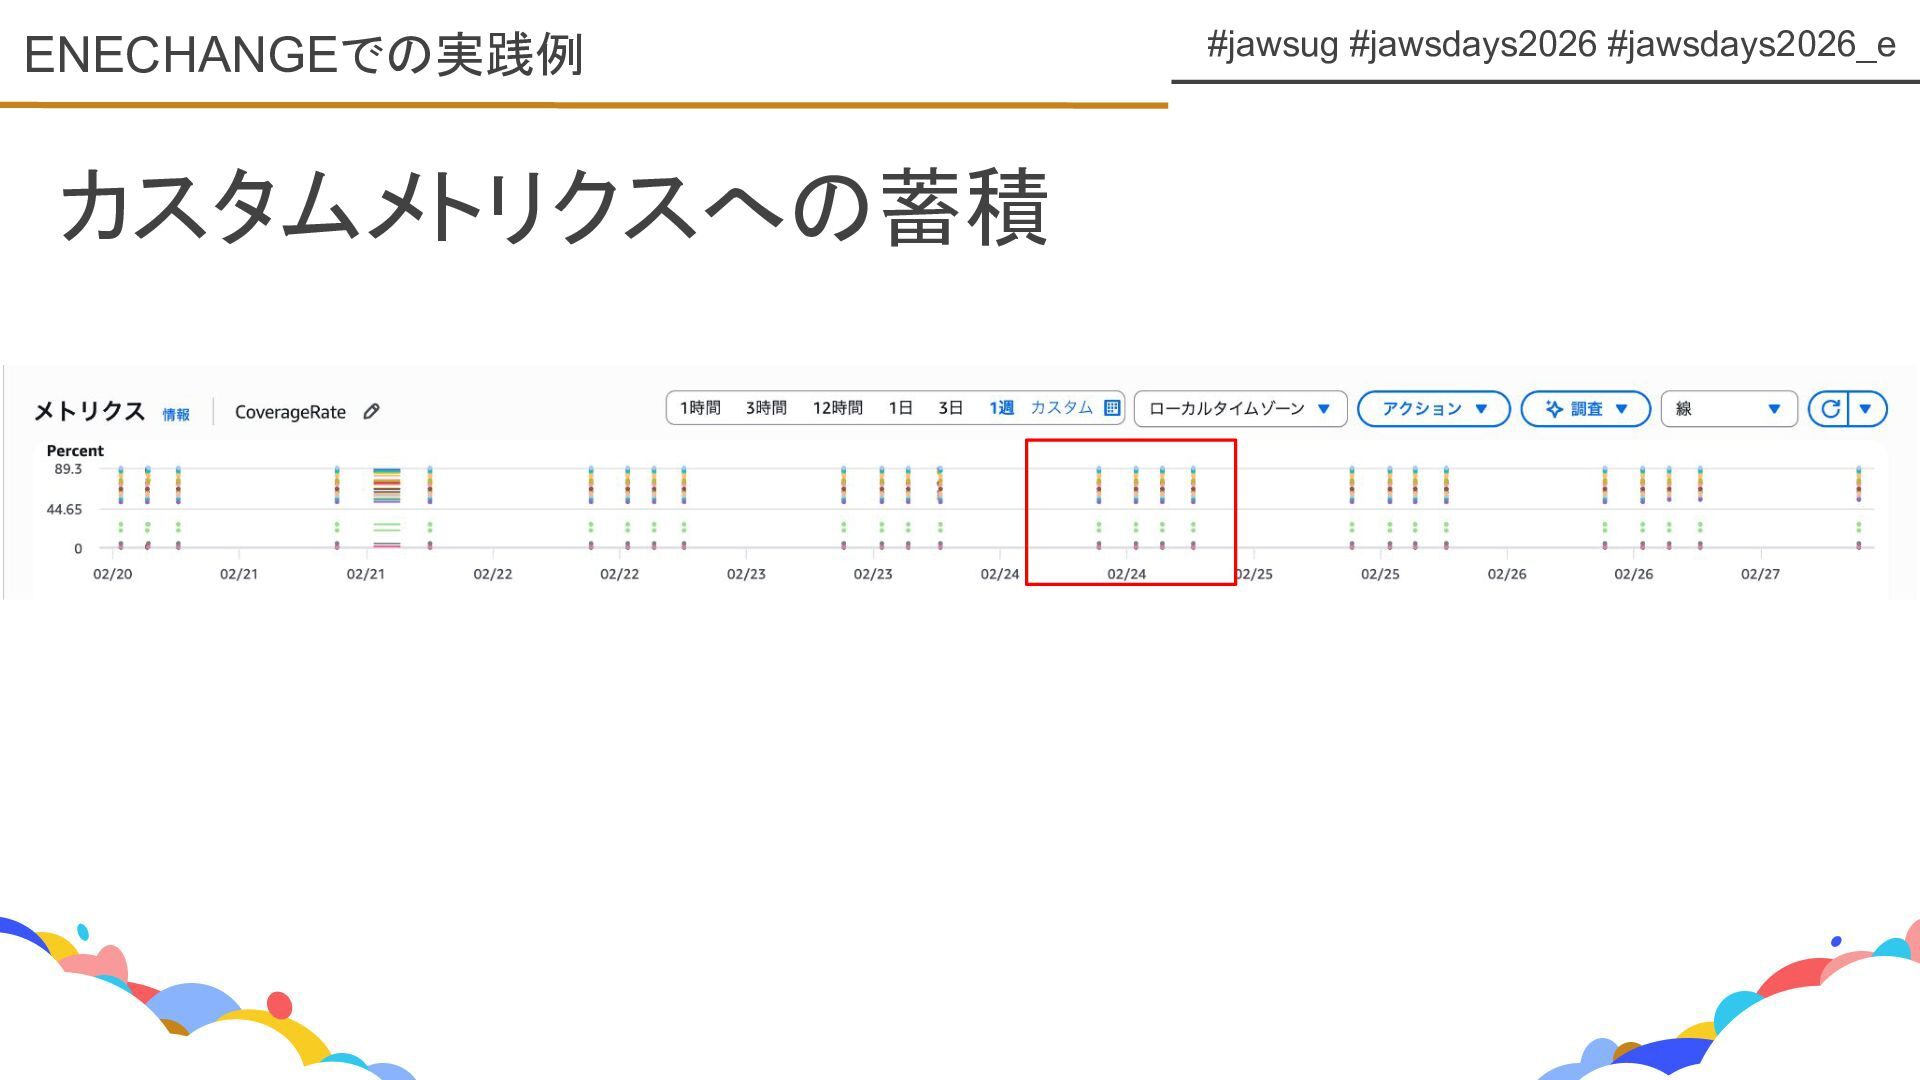Click the pencil icon next to CoverageRate

tap(371, 411)
